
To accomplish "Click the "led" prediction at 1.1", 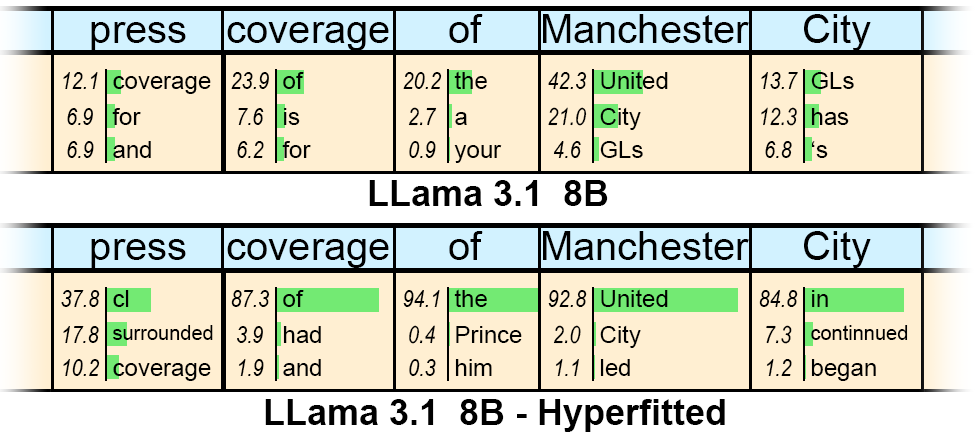I will pyautogui.click(x=615, y=368).
